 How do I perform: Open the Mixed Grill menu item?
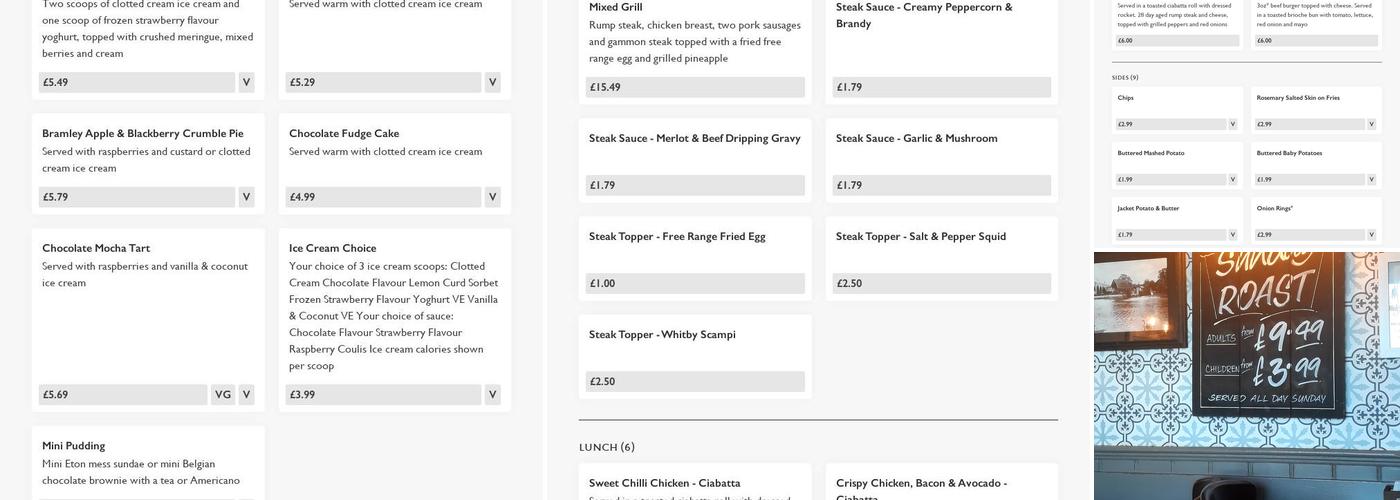click(616, 8)
